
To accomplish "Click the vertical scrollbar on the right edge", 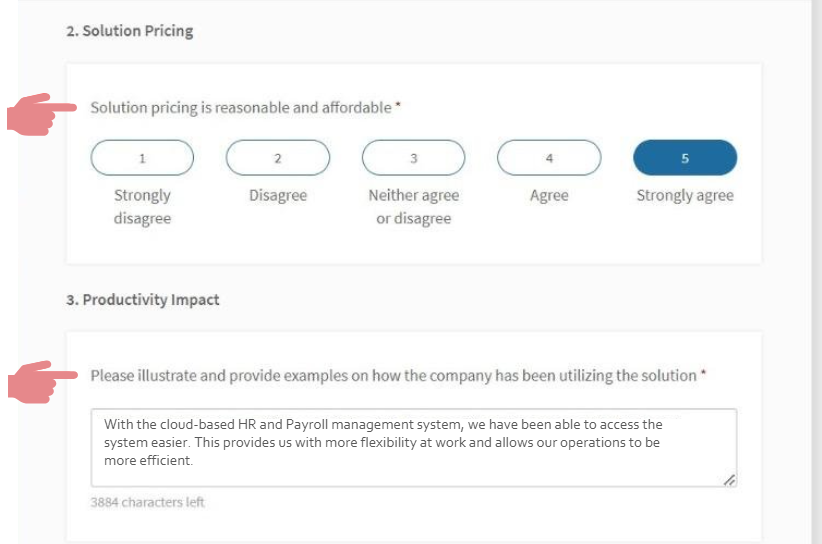I will [x=816, y=272].
